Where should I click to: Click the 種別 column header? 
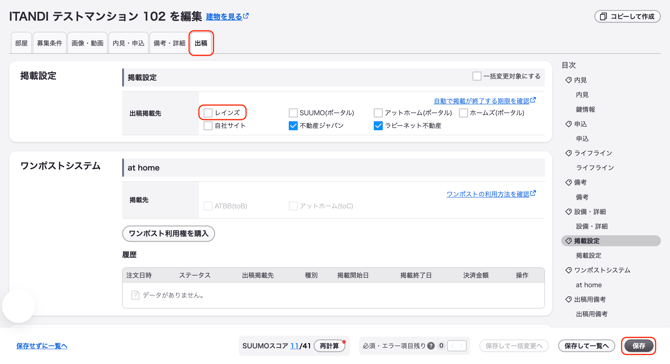(311, 276)
